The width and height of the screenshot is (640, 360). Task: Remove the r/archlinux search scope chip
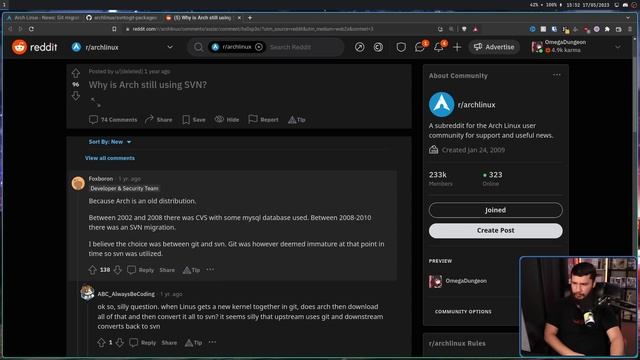click(x=259, y=47)
